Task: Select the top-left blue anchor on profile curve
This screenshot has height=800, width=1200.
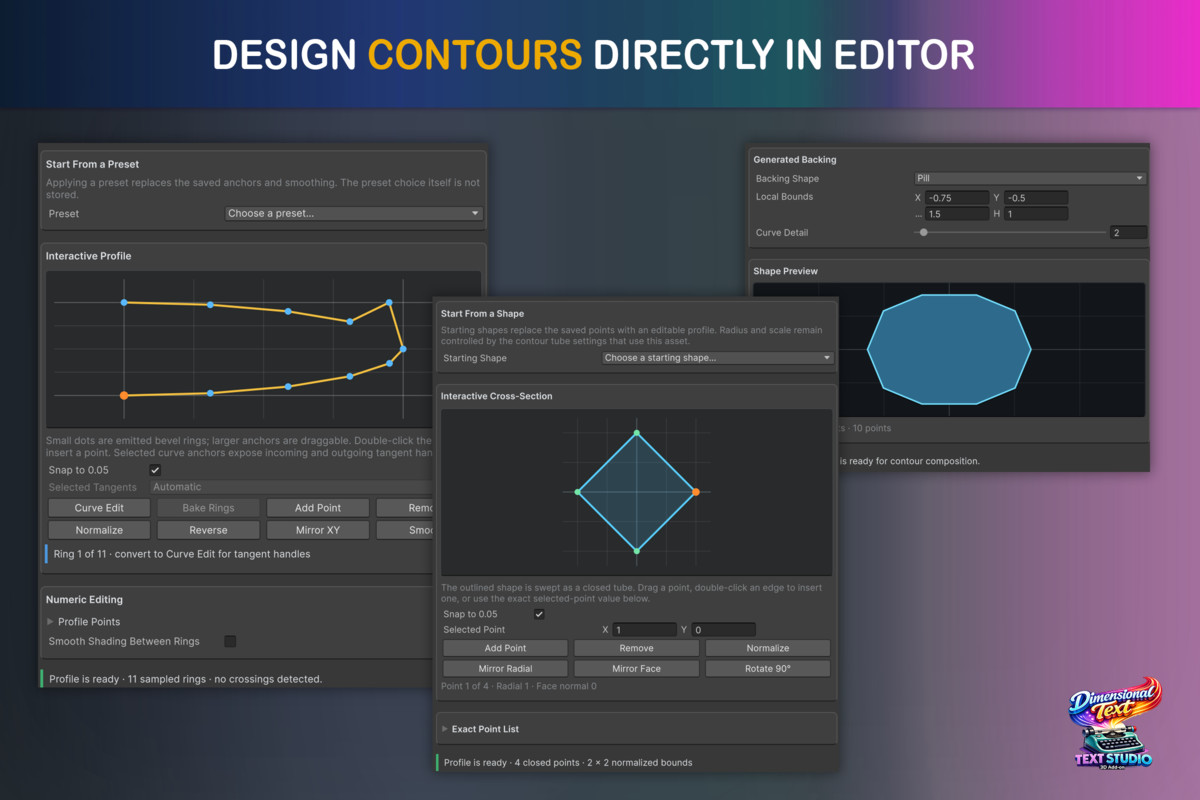Action: coord(124,302)
